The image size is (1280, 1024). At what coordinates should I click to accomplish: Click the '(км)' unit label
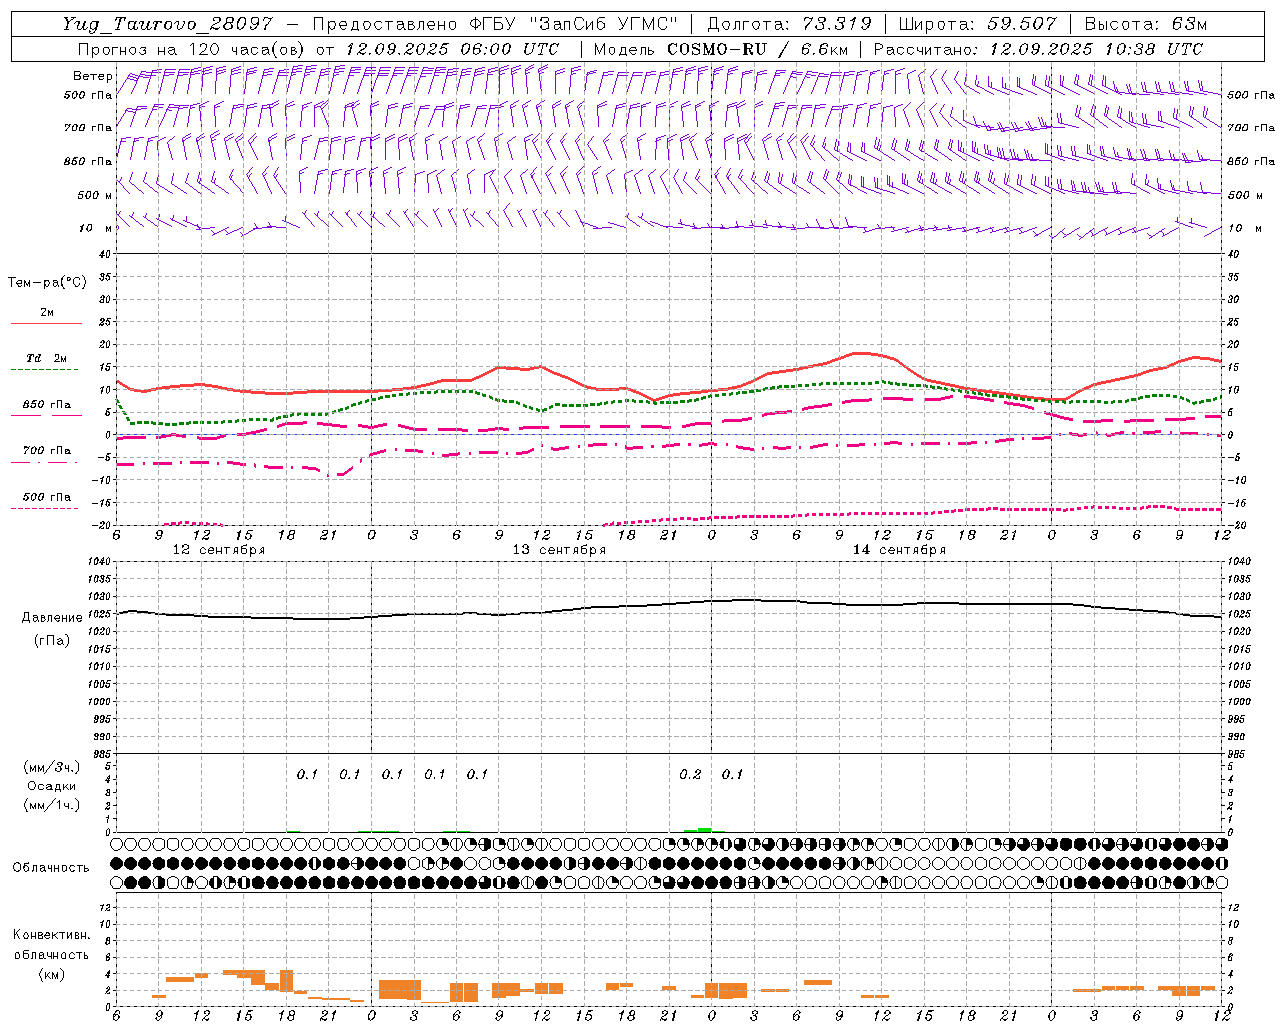tap(51, 974)
